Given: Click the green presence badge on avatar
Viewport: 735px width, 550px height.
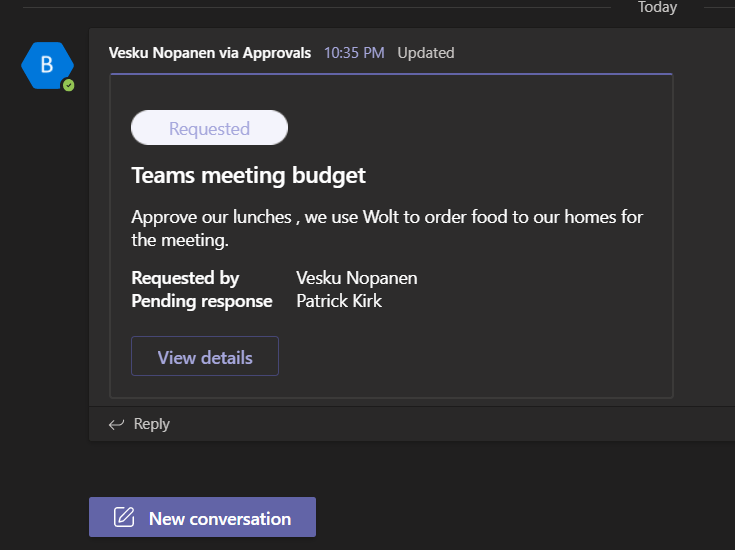Looking at the screenshot, I should 68,86.
